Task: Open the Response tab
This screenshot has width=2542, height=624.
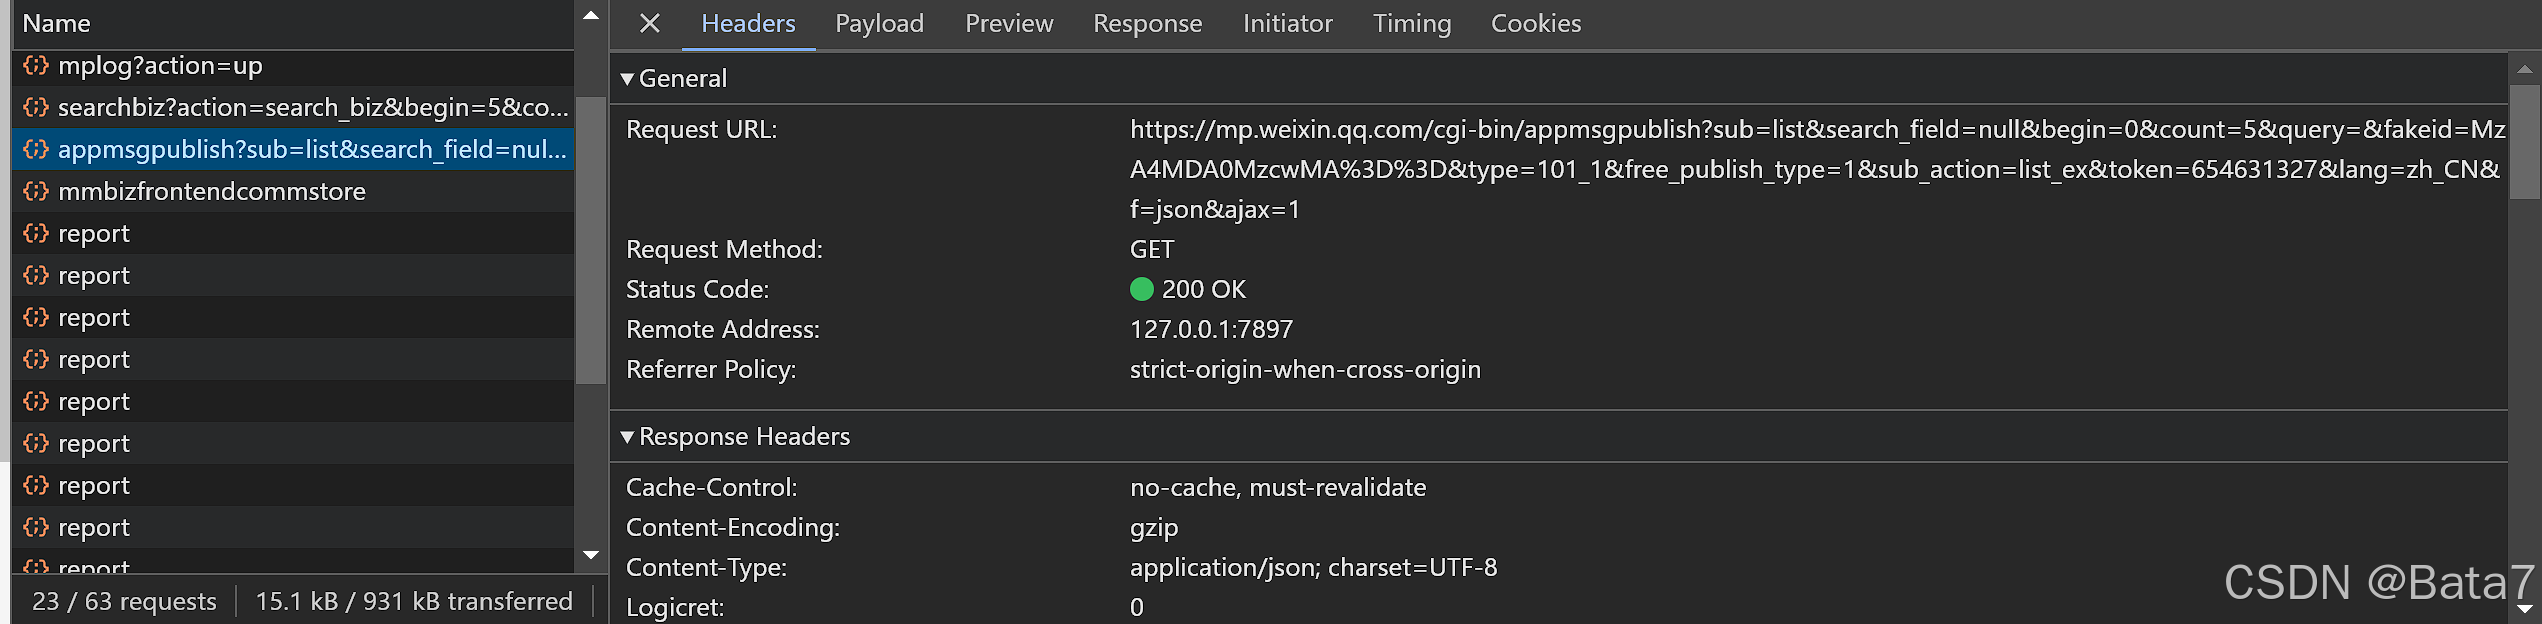Action: point(1146,23)
